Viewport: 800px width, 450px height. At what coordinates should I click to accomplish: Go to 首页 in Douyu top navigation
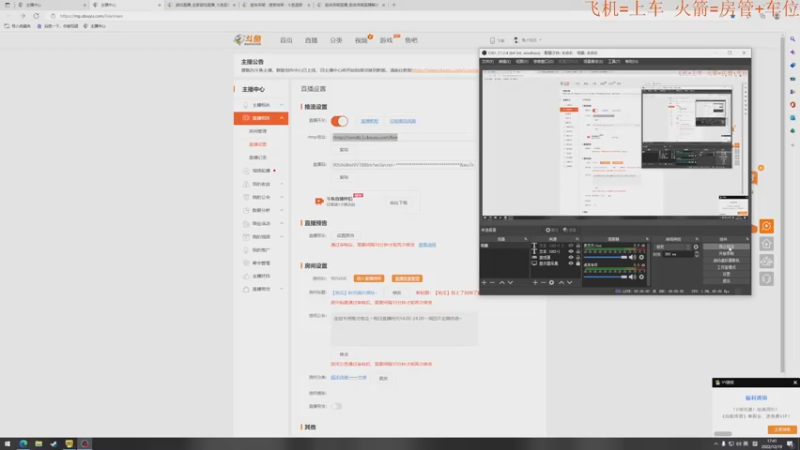tap(286, 40)
